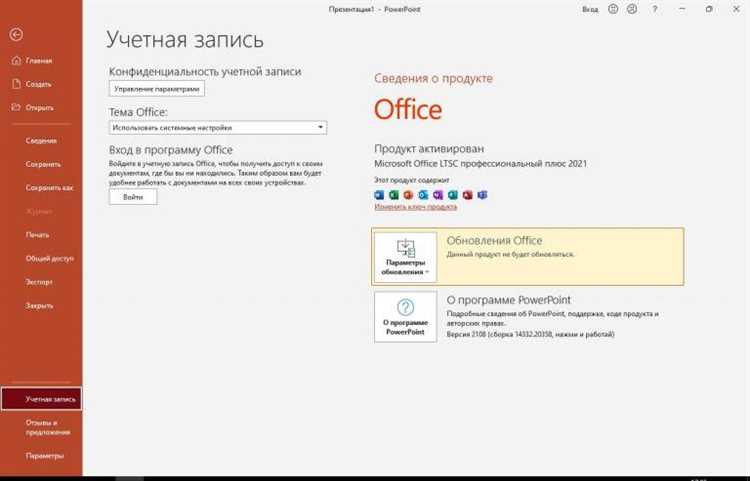
Task: Select Учетная запись in the sidebar
Action: (x=41, y=399)
